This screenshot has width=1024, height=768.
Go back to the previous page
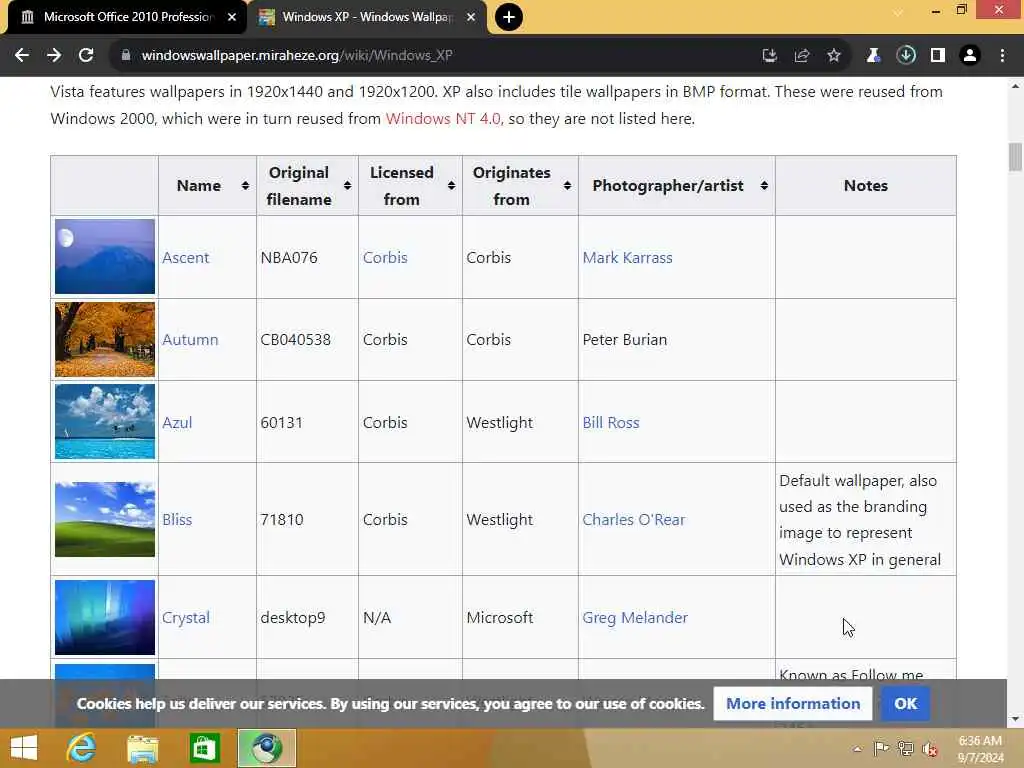(22, 56)
